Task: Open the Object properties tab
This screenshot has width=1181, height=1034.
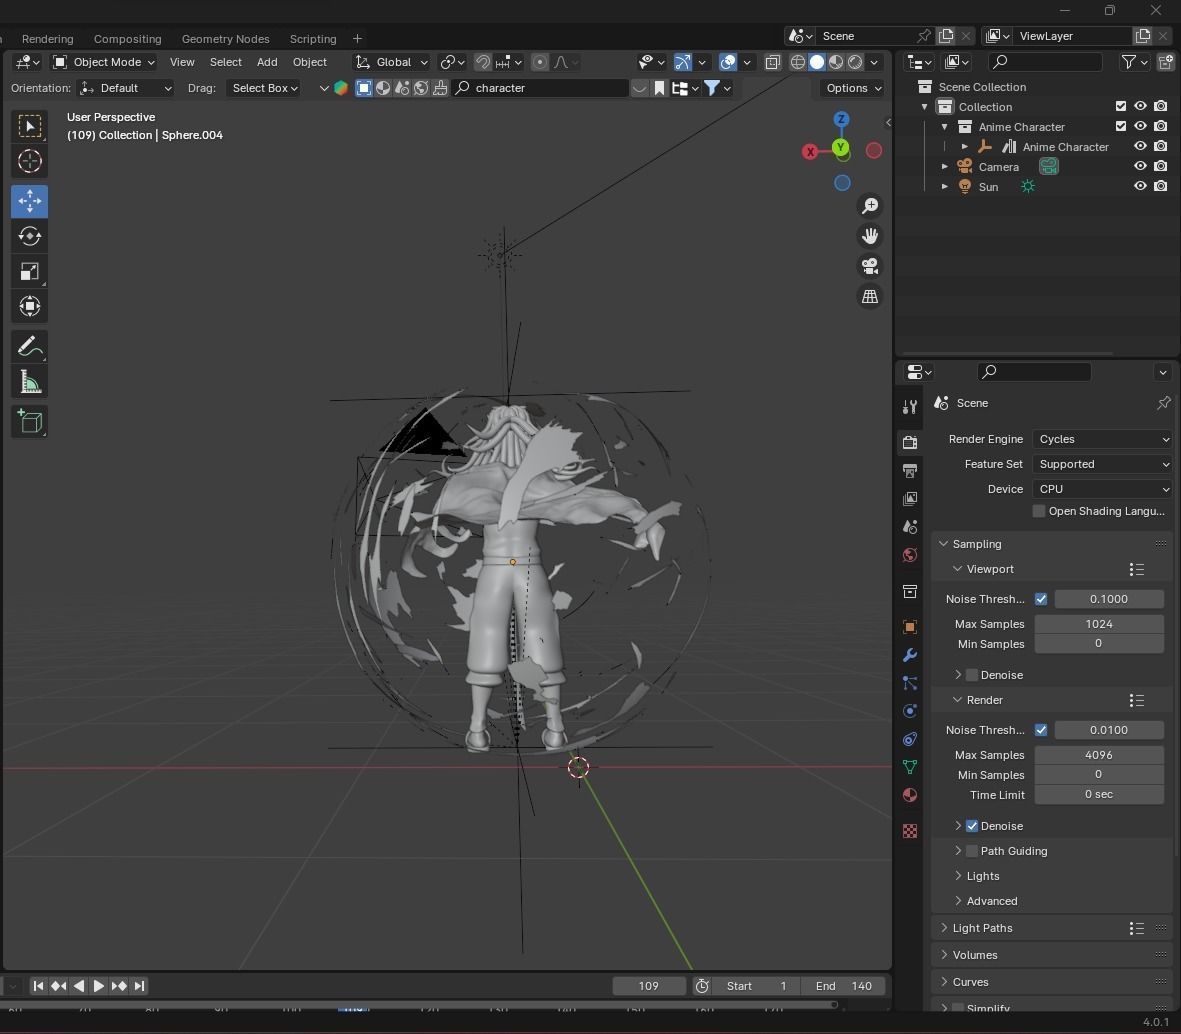Action: tap(910, 627)
